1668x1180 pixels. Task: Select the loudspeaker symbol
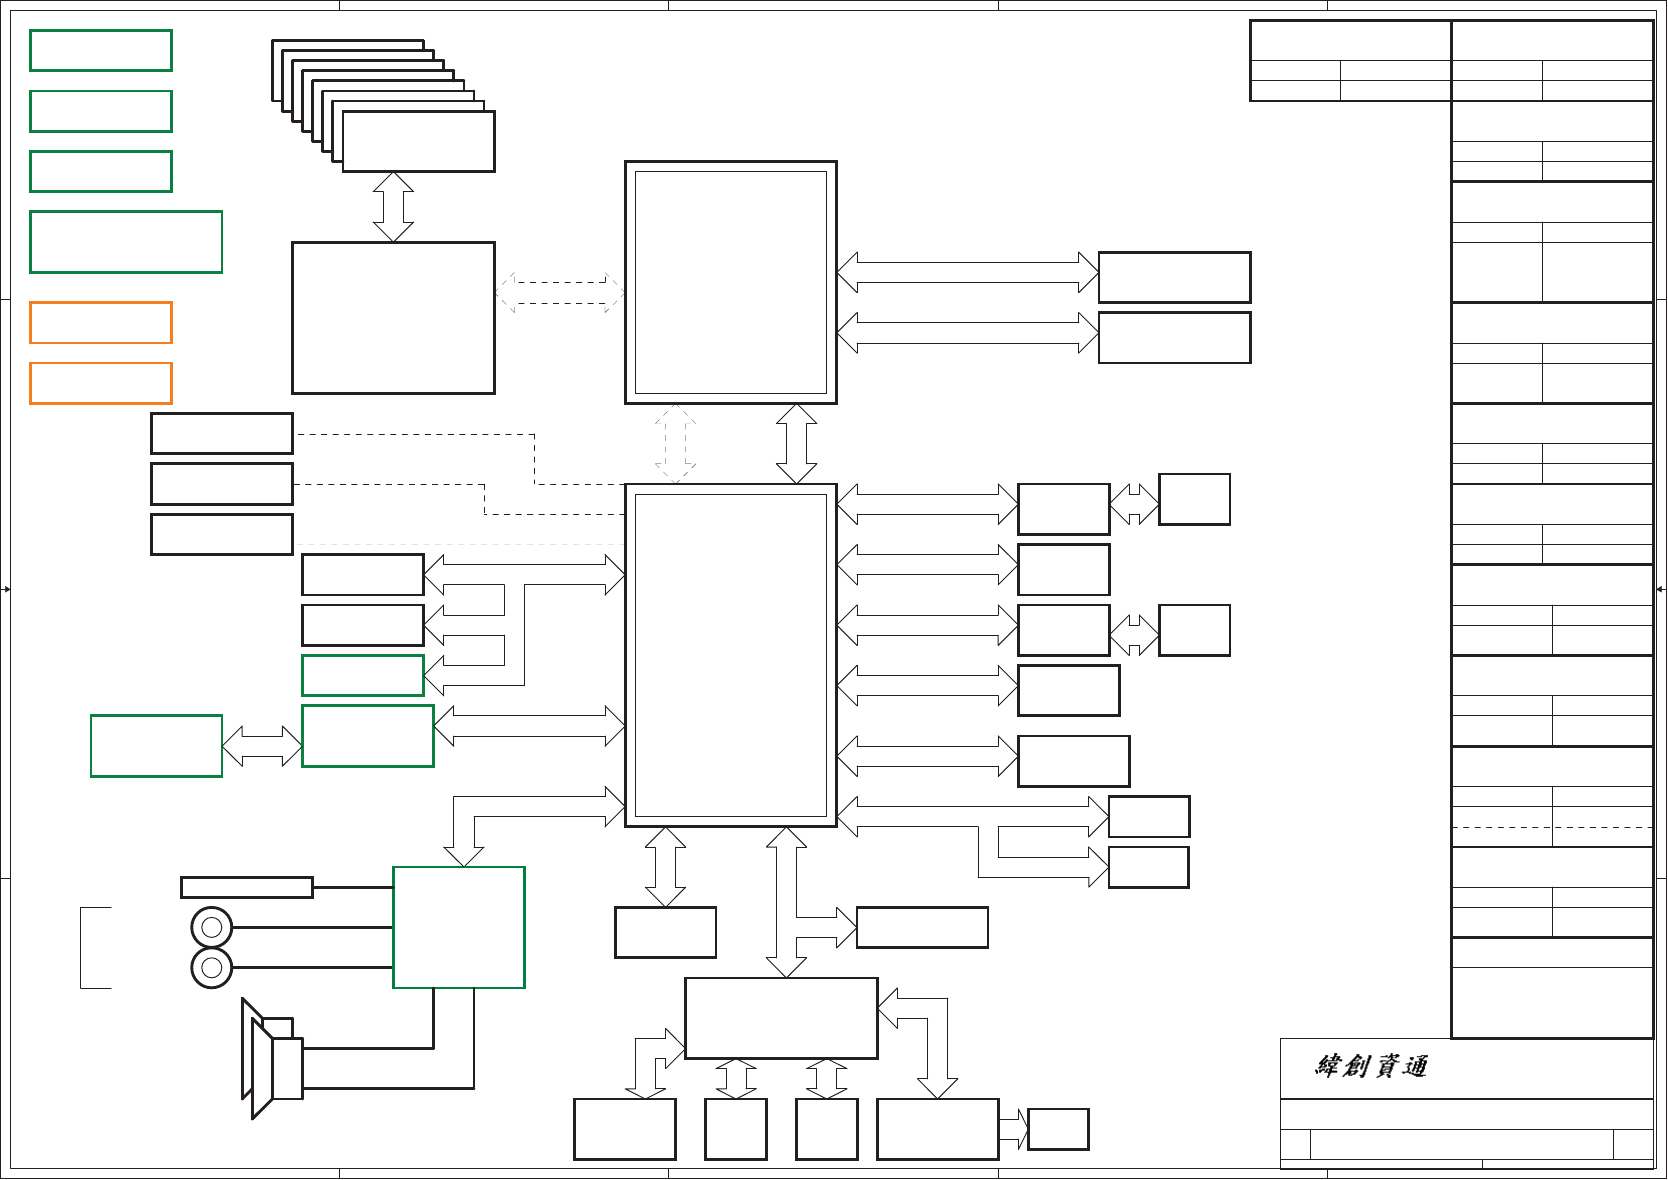coord(272,1058)
